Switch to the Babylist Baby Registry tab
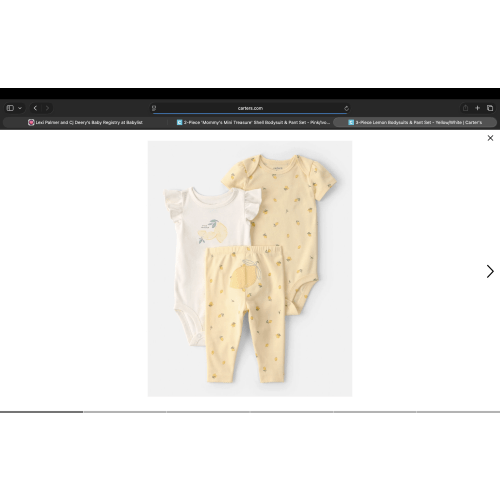This screenshot has width=500, height=500. [85, 122]
